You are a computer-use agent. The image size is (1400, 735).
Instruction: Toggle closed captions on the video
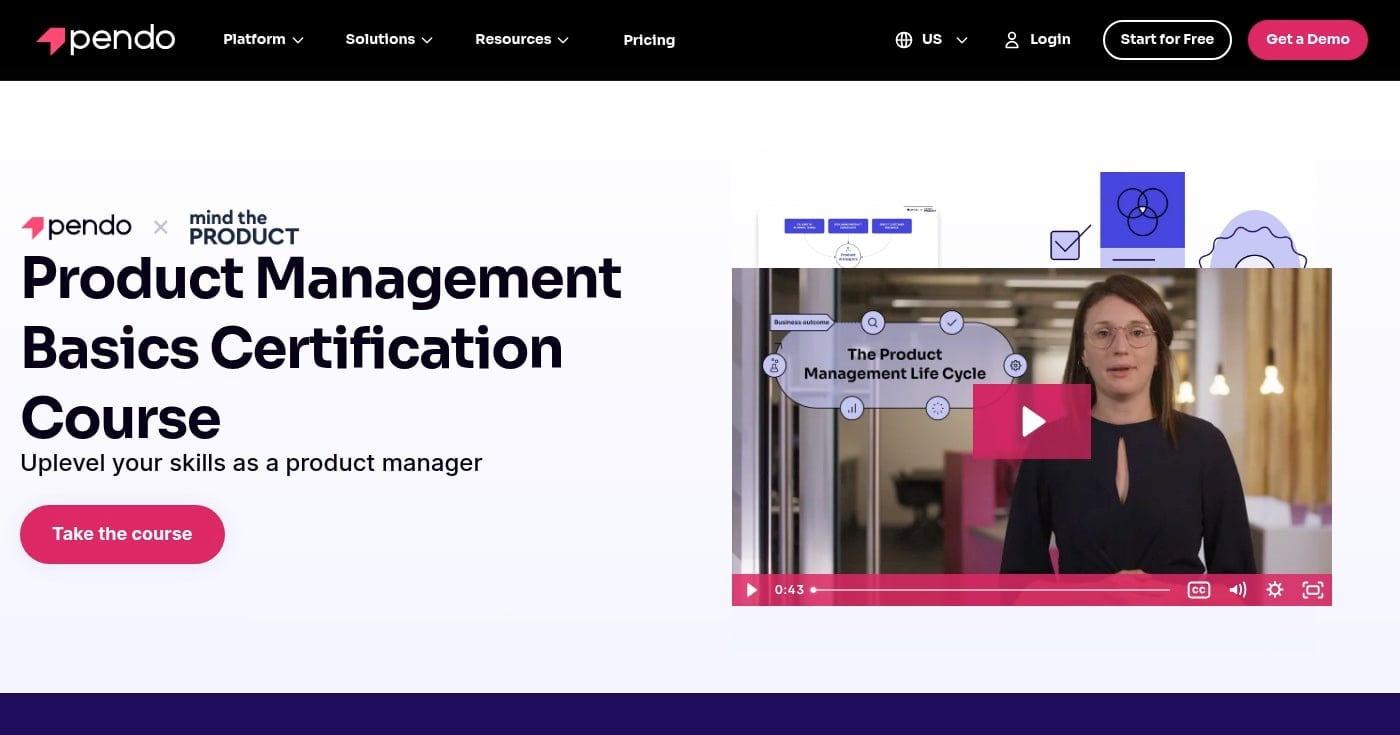pyautogui.click(x=1199, y=590)
